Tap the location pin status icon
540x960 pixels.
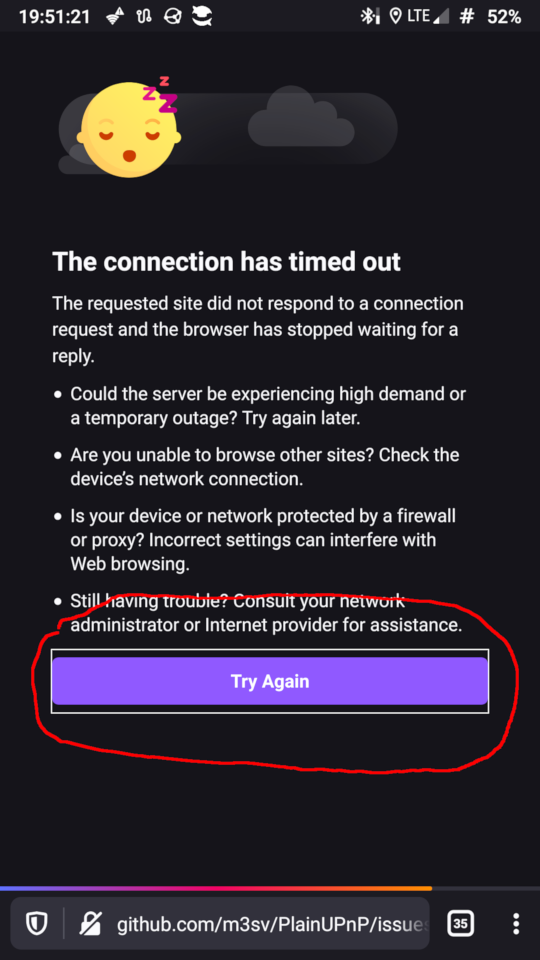coord(396,17)
